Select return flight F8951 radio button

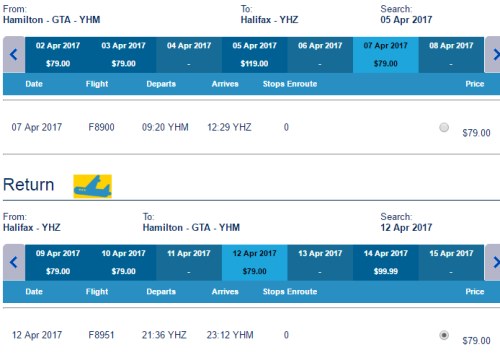[444, 335]
